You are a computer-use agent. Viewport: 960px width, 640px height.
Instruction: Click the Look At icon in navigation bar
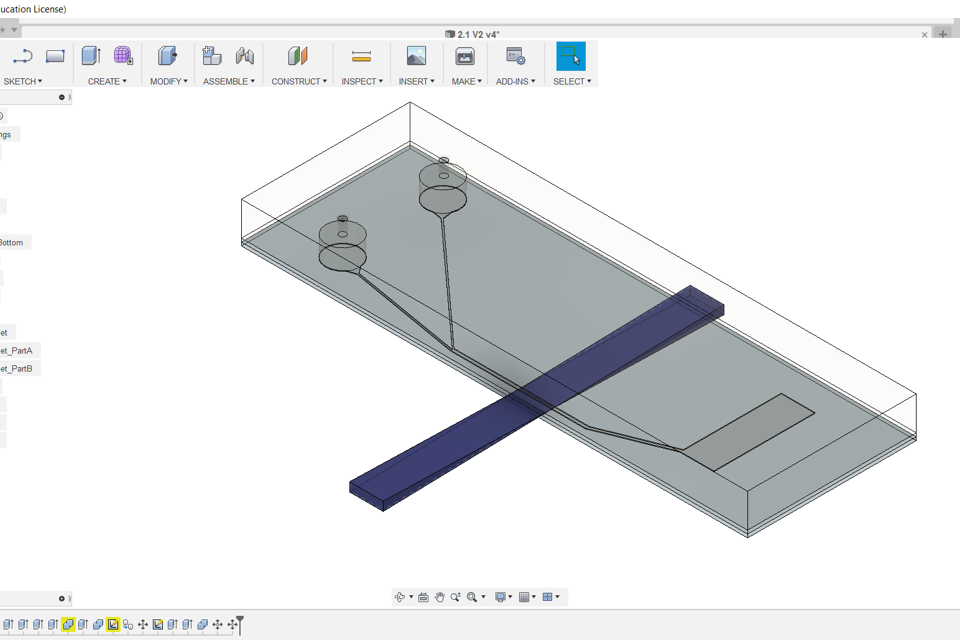[423, 597]
